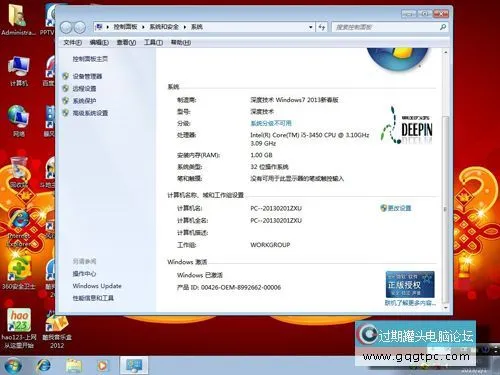The width and height of the screenshot is (500, 375).
Task: Open Advanced system settings (高级系统设置)
Action: click(90, 113)
